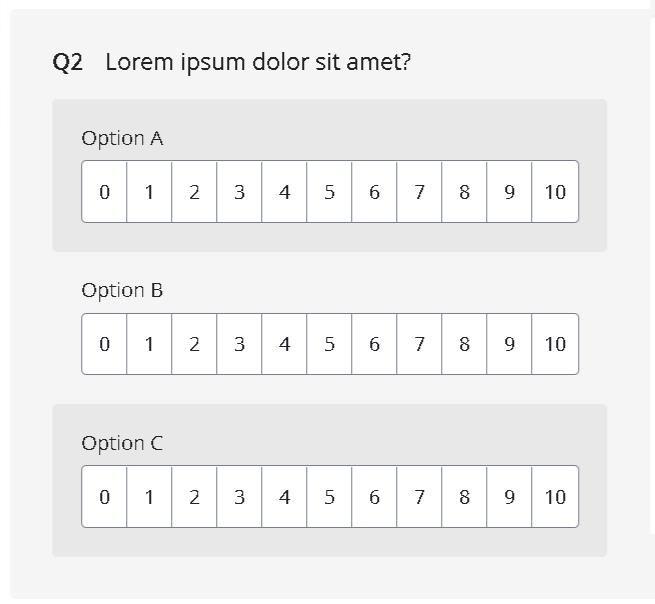This screenshot has width=655, height=604.
Task: Rate Option C a 2
Action: pos(194,497)
